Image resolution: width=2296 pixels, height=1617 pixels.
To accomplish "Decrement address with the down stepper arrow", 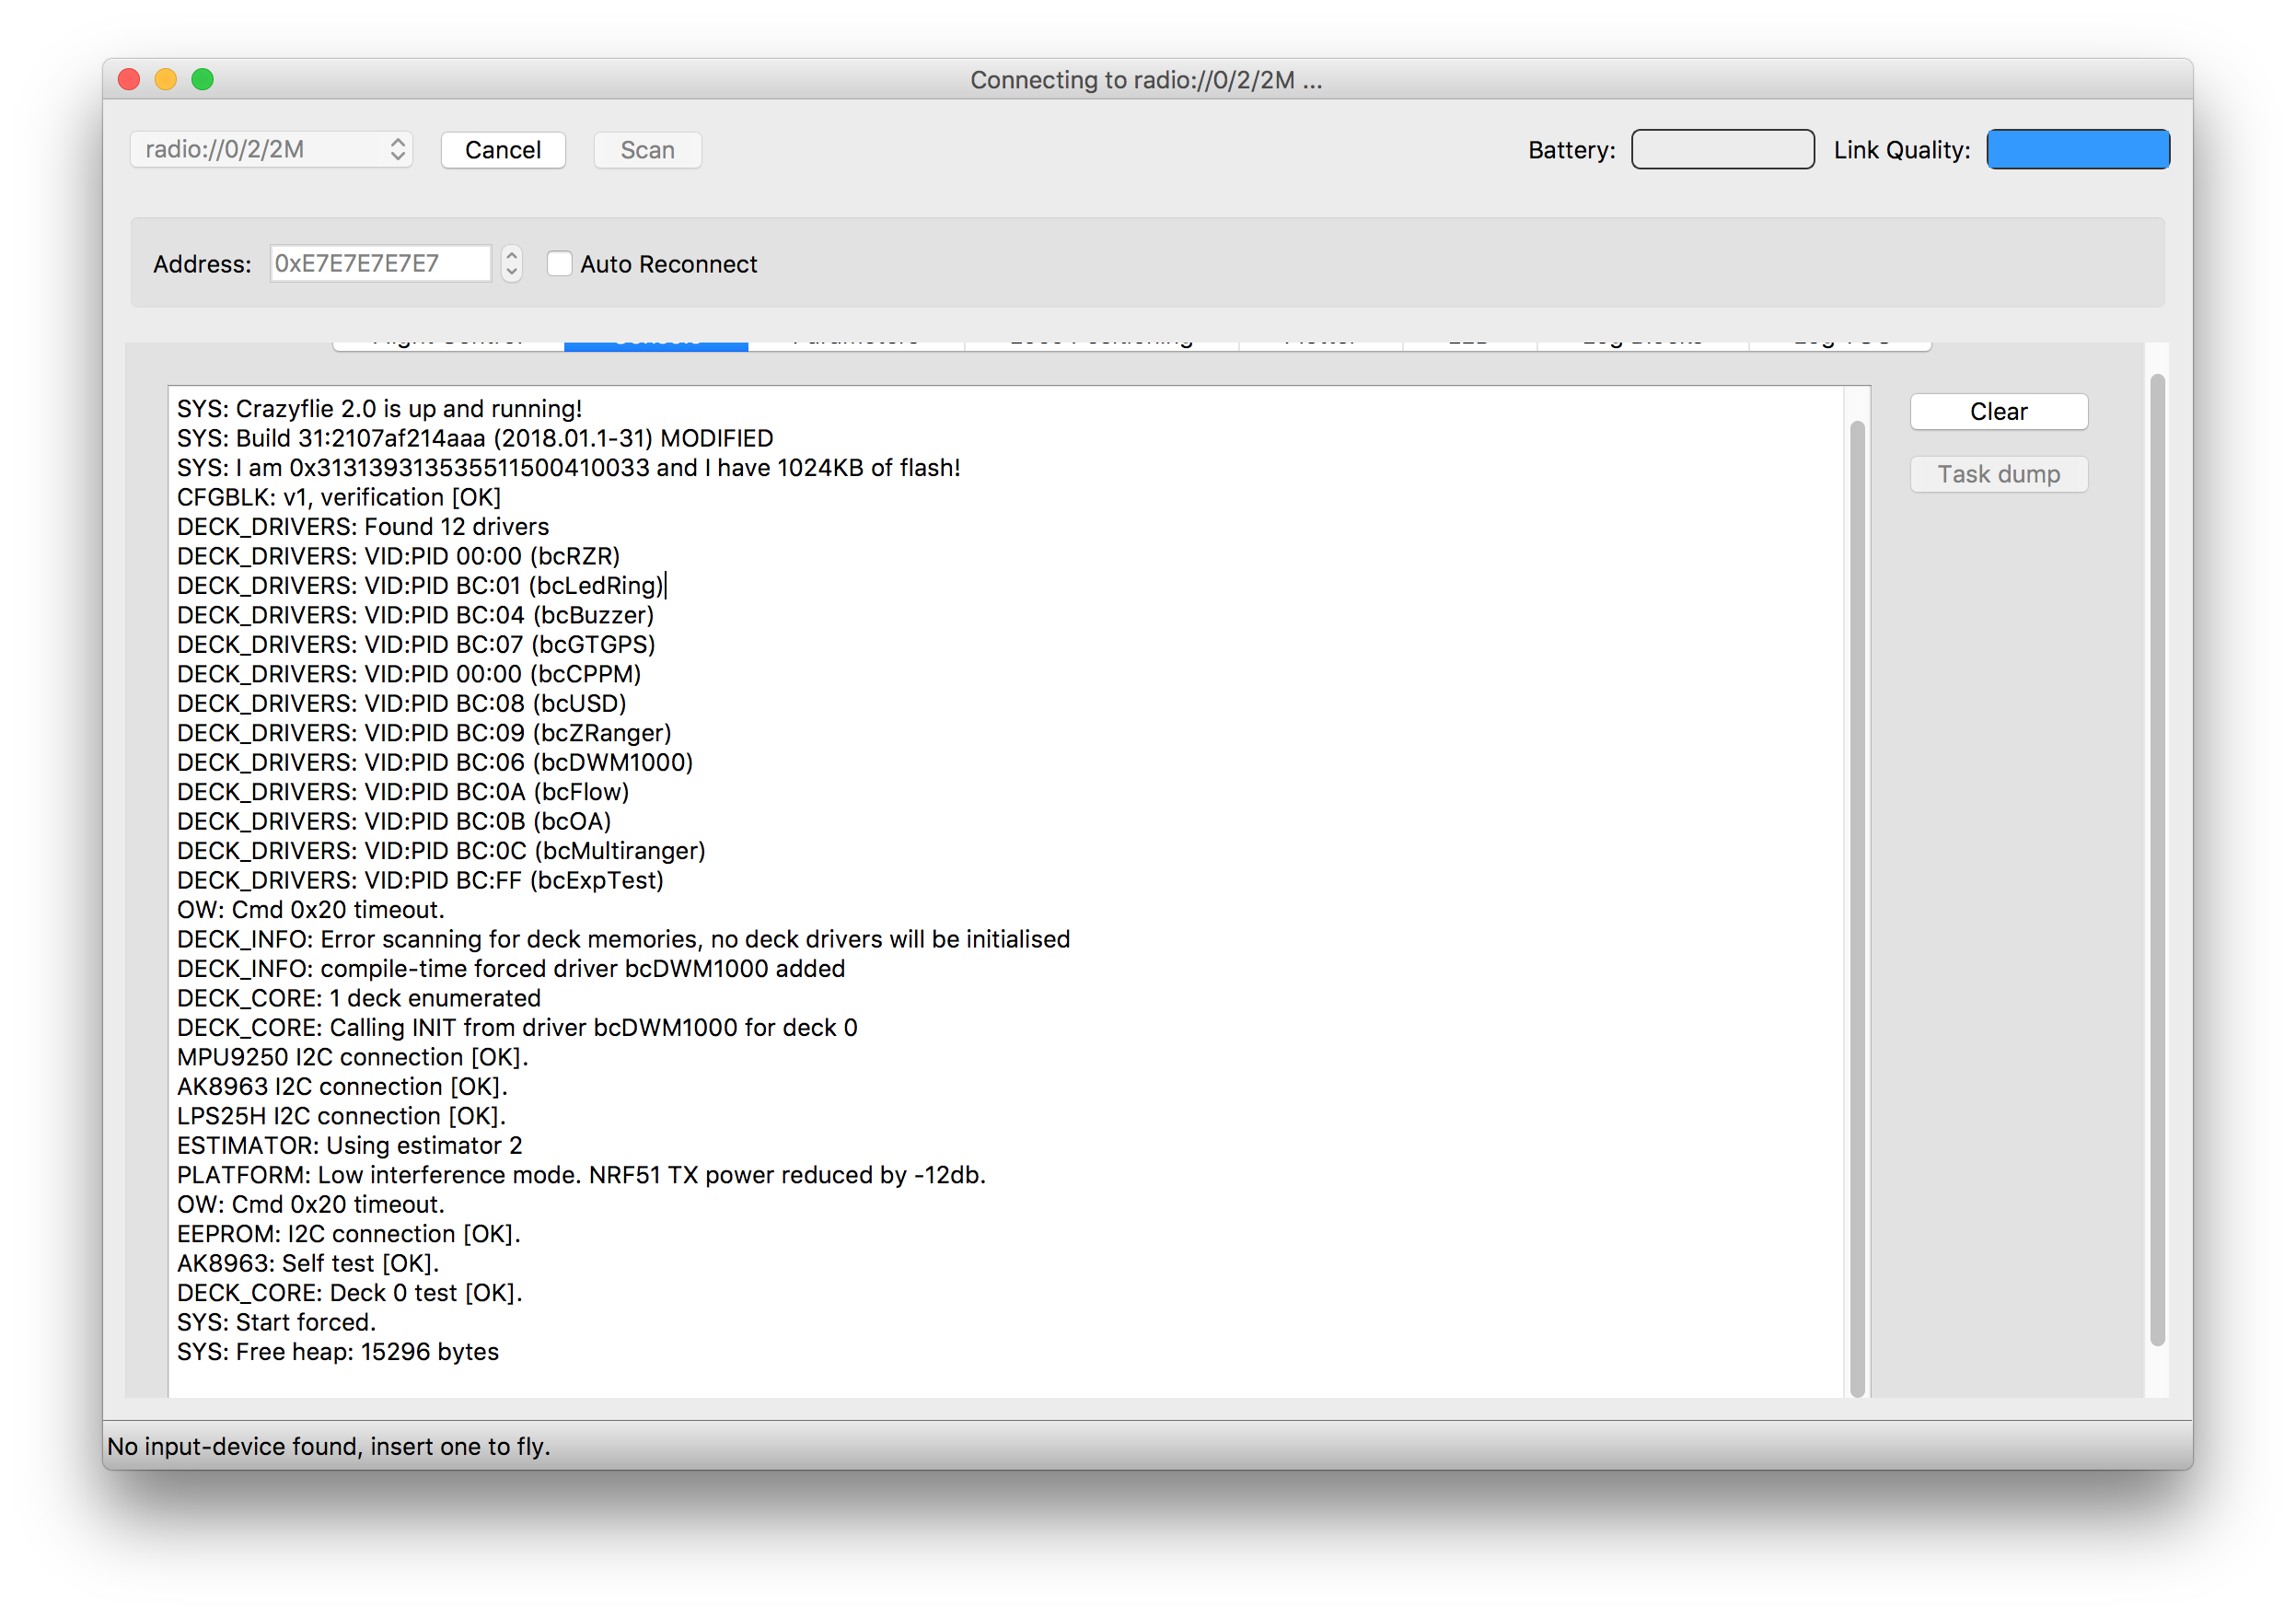I will tap(512, 273).
